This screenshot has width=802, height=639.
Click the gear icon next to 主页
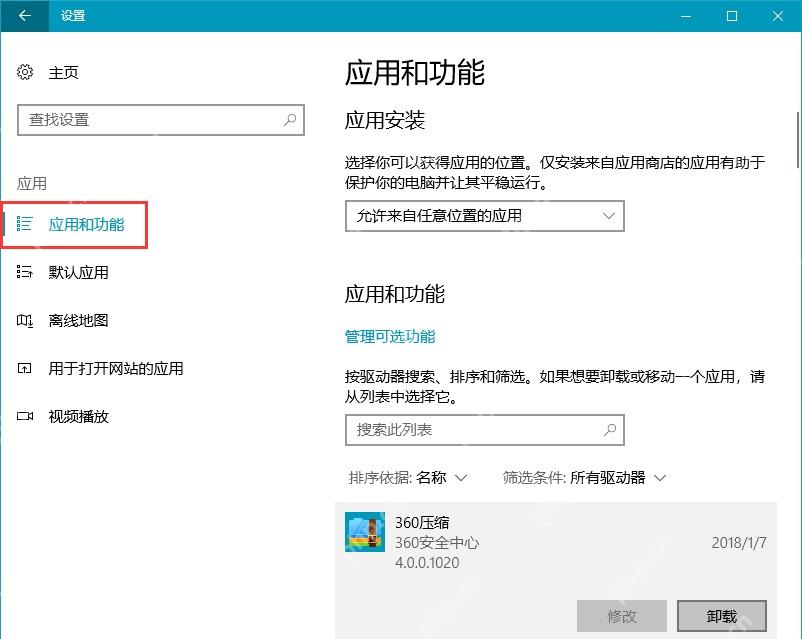coord(25,72)
